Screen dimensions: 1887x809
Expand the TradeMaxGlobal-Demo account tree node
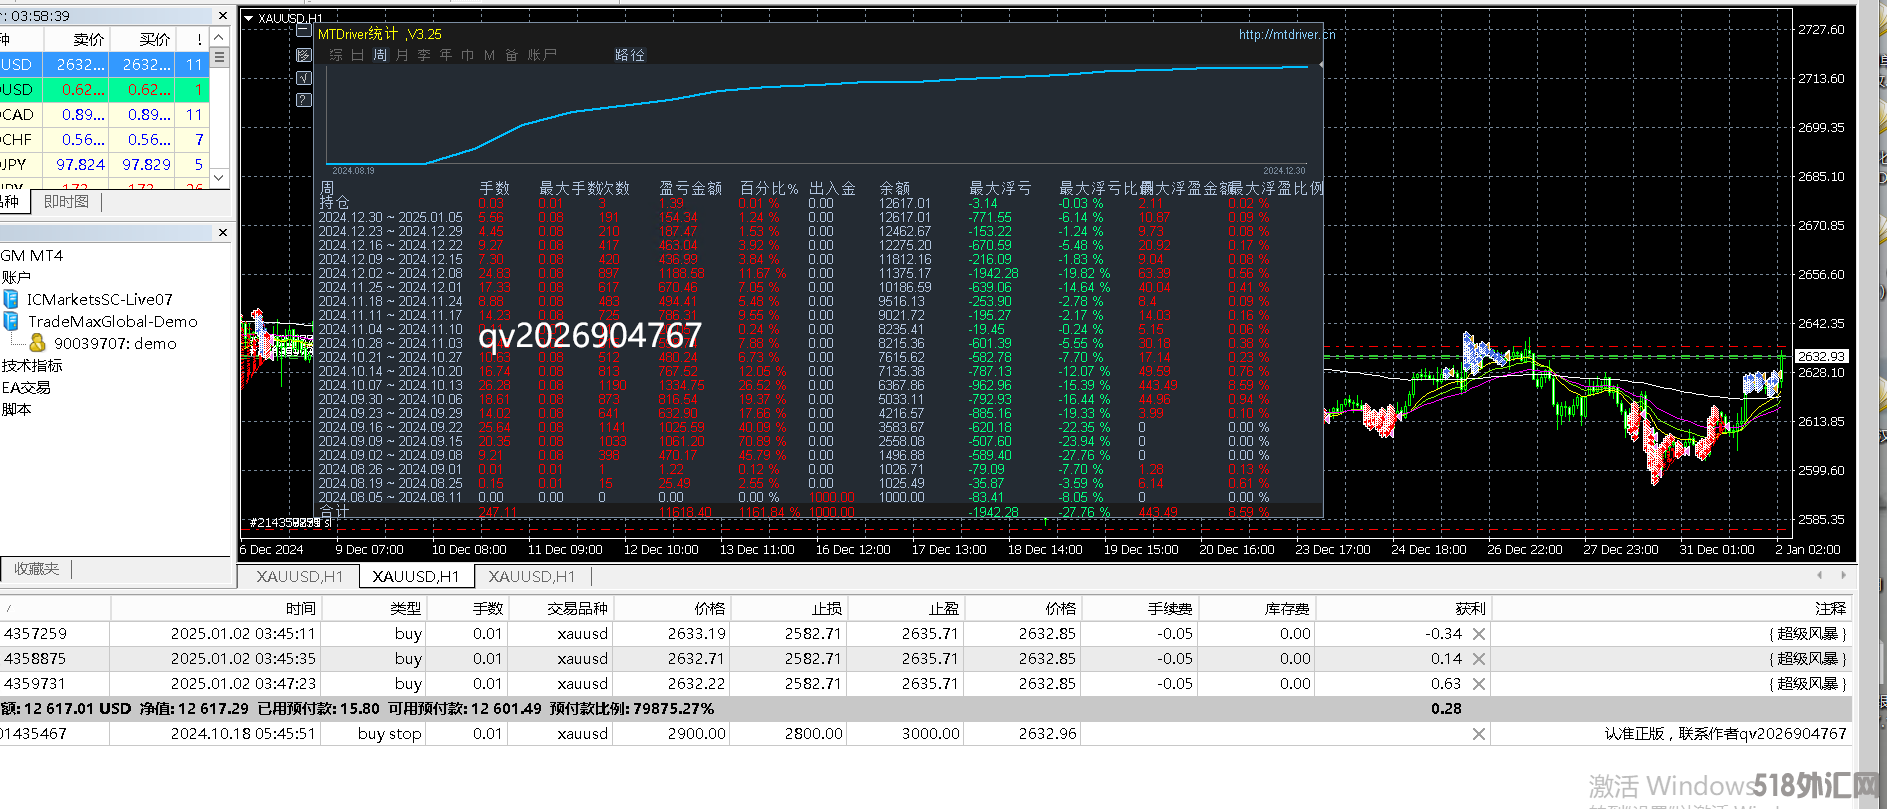[x=11, y=321]
